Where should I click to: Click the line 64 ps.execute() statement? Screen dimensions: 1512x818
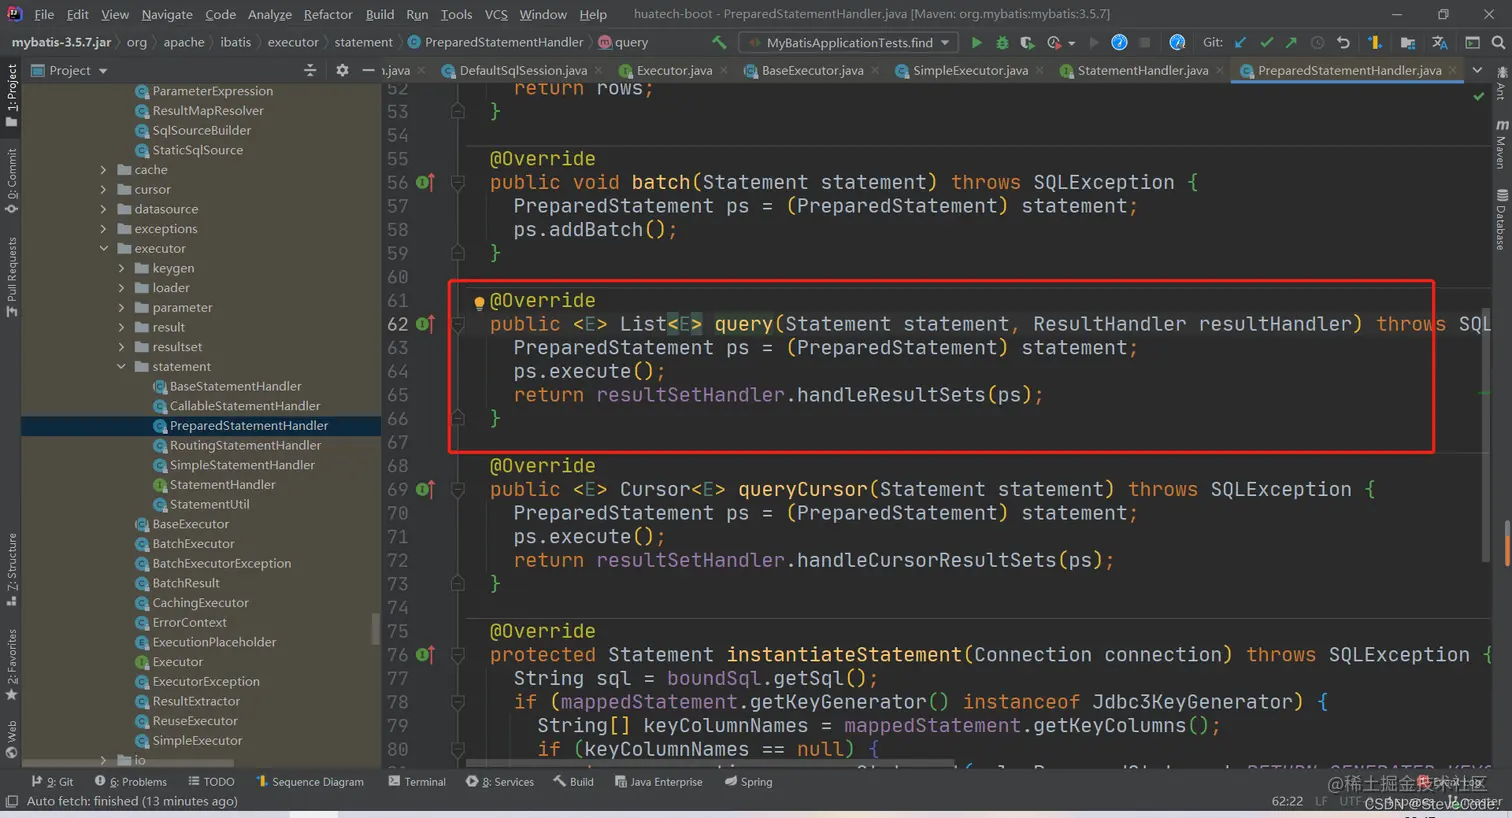click(x=589, y=371)
